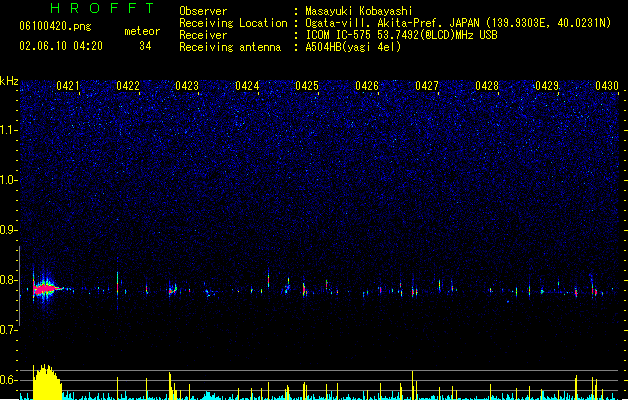Click the large pink meteor echo near 0420
This screenshot has width=629, height=400.
click(46, 288)
